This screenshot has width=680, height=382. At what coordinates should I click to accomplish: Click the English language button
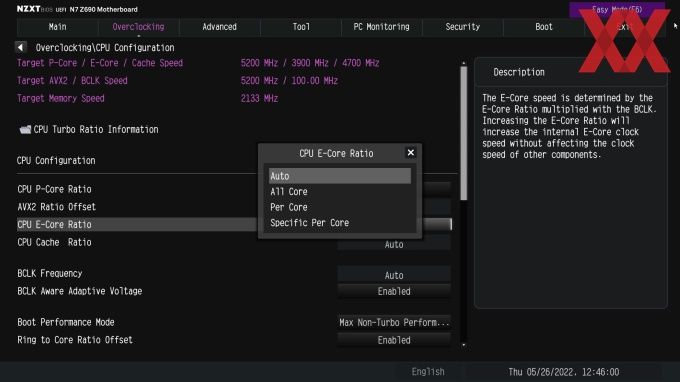428,372
